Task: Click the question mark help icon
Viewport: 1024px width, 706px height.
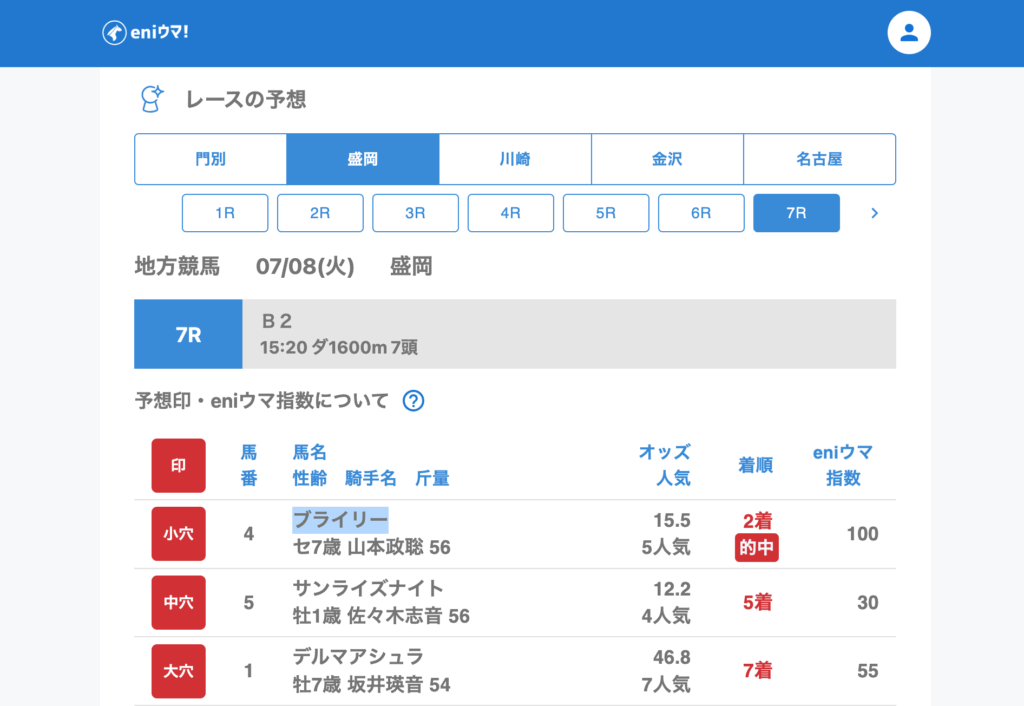Action: coord(413,401)
